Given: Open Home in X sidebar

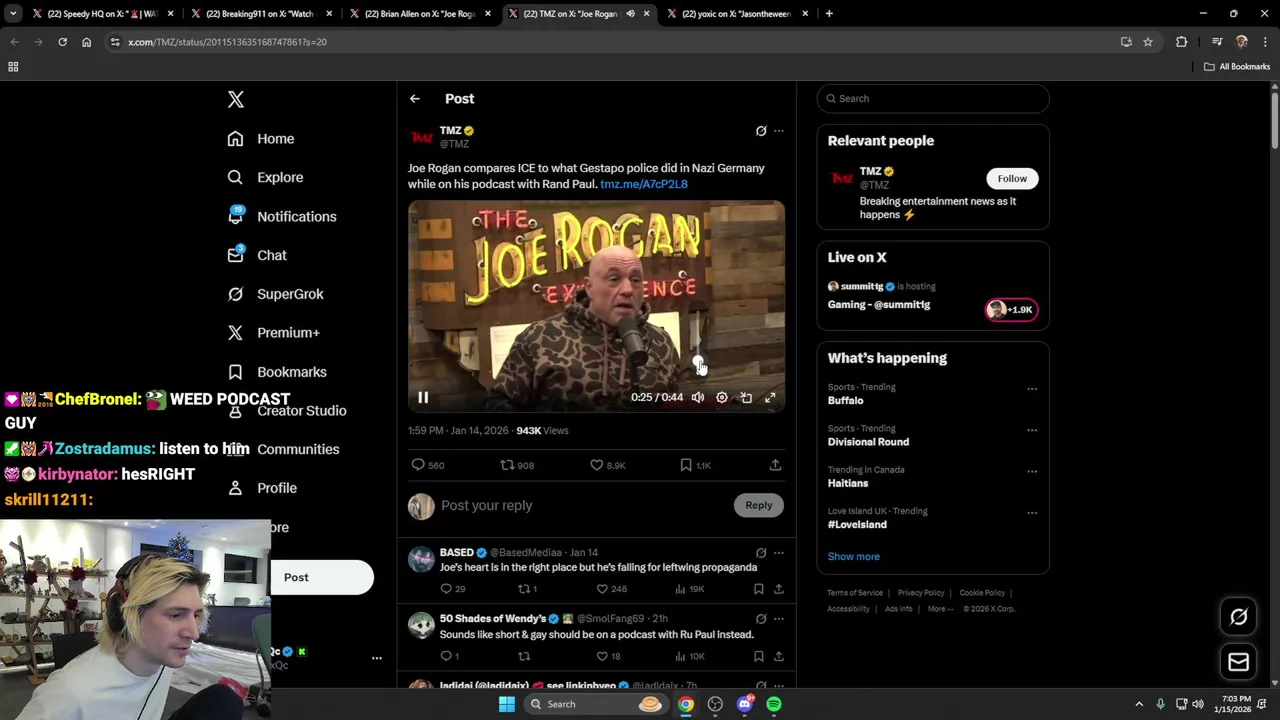Looking at the screenshot, I should 261,139.
